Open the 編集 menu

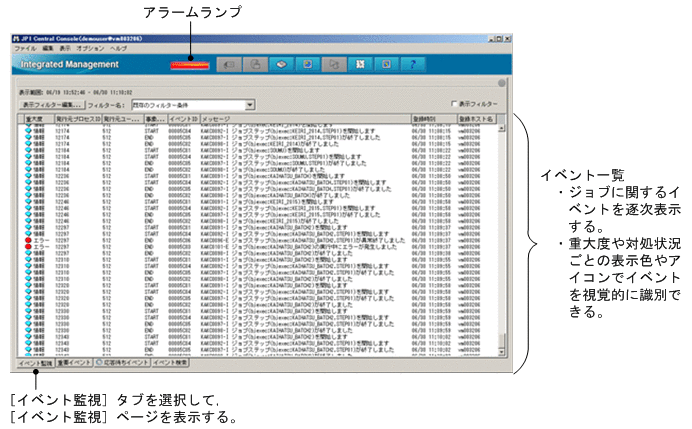click(x=48, y=48)
